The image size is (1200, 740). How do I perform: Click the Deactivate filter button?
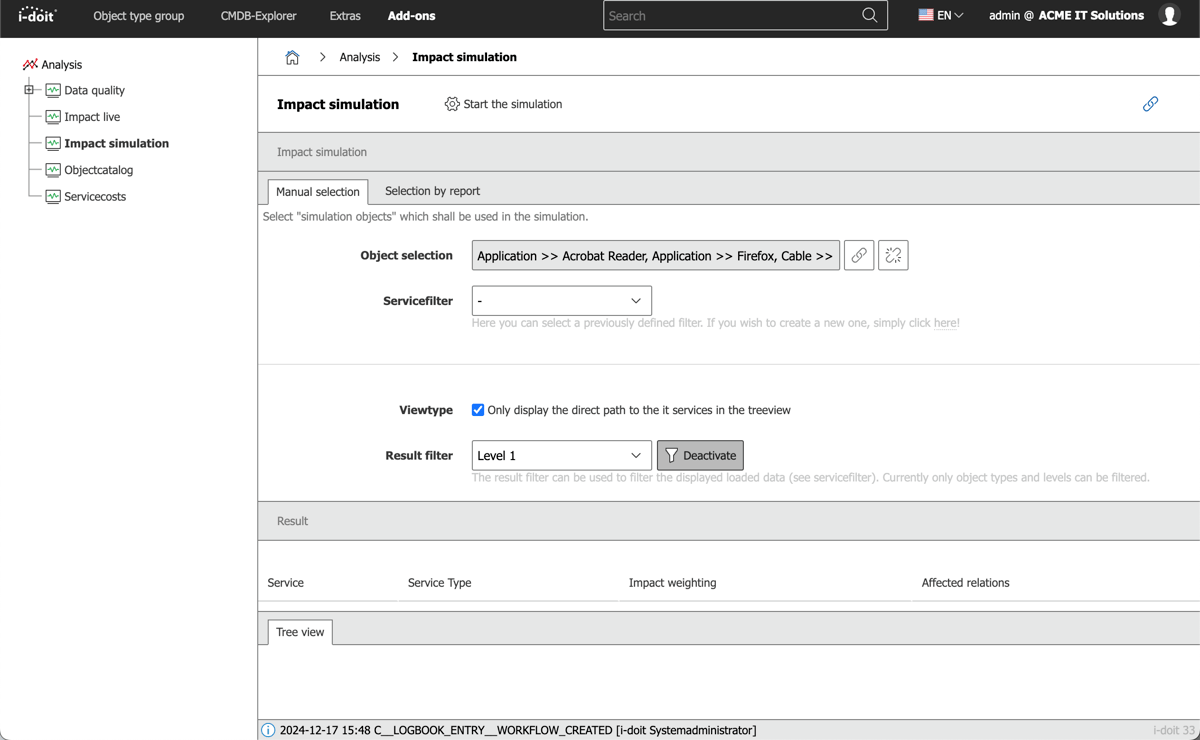point(700,455)
